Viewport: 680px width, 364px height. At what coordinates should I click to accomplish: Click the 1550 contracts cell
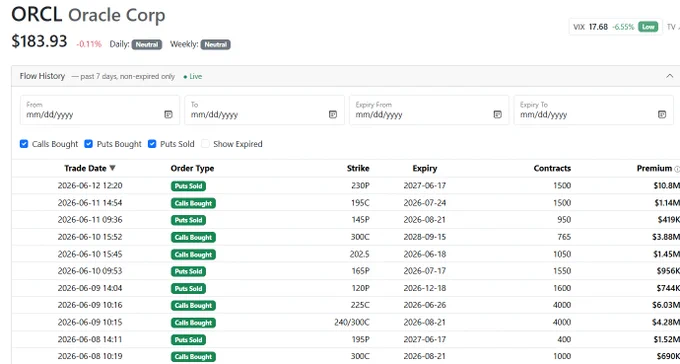coord(562,271)
